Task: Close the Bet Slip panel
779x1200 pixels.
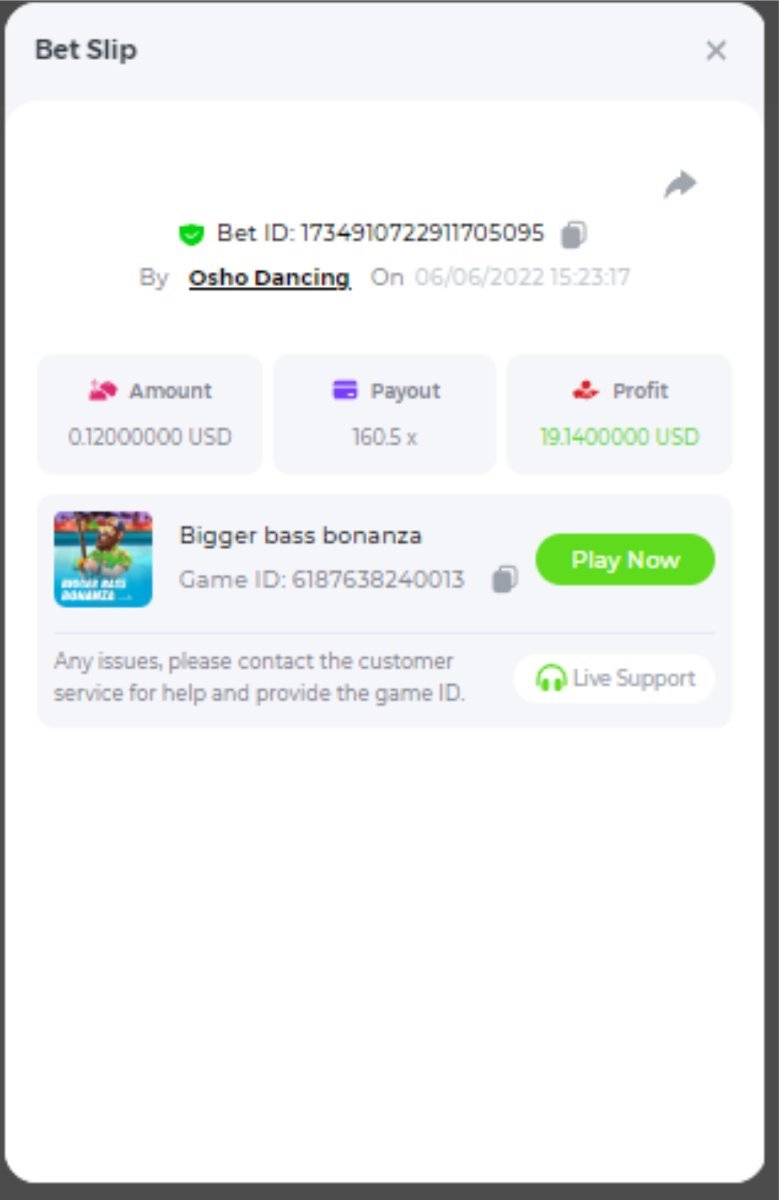Action: click(x=716, y=51)
